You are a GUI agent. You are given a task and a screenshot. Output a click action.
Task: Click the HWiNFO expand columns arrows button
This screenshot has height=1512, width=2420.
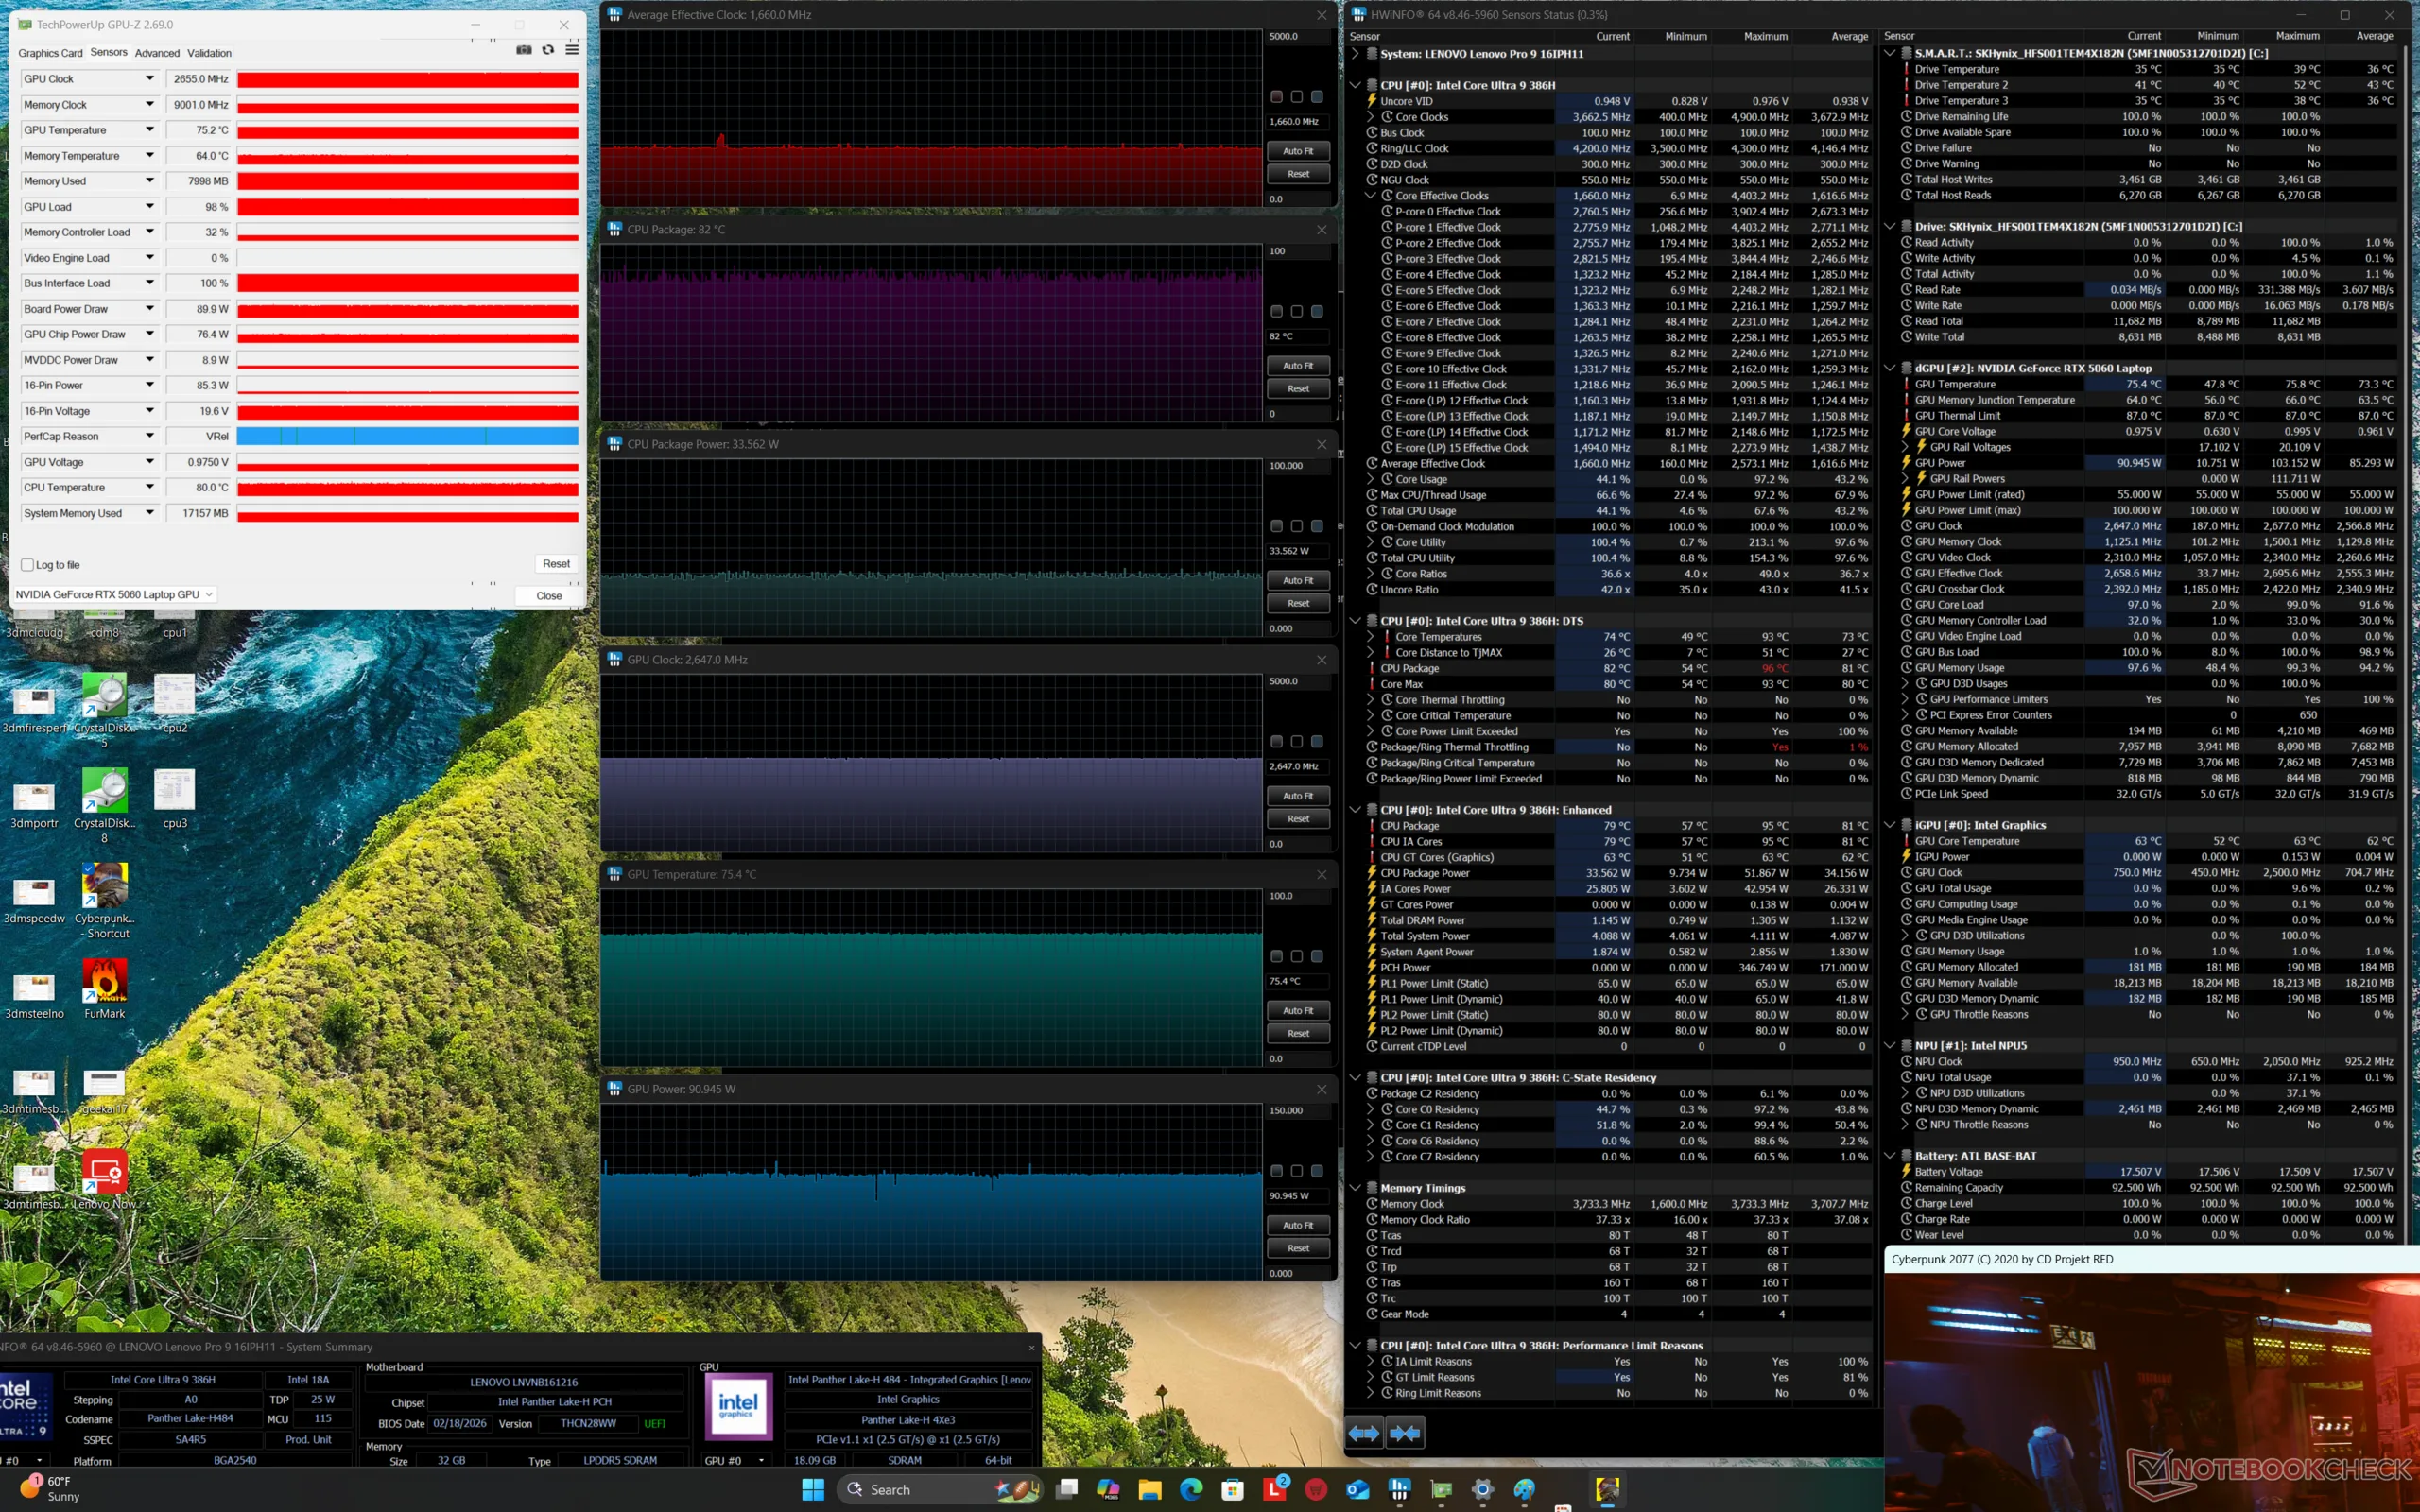tap(1364, 1433)
